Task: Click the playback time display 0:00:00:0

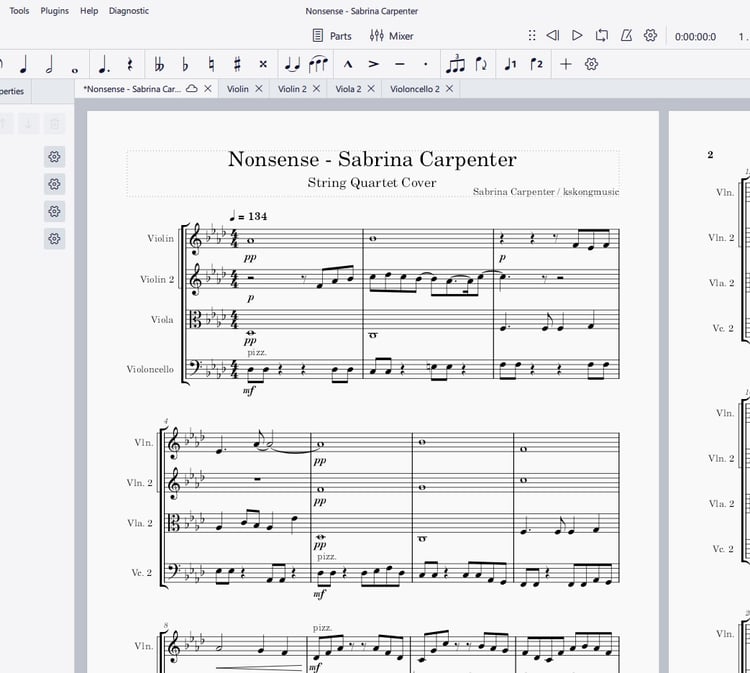Action: [695, 37]
